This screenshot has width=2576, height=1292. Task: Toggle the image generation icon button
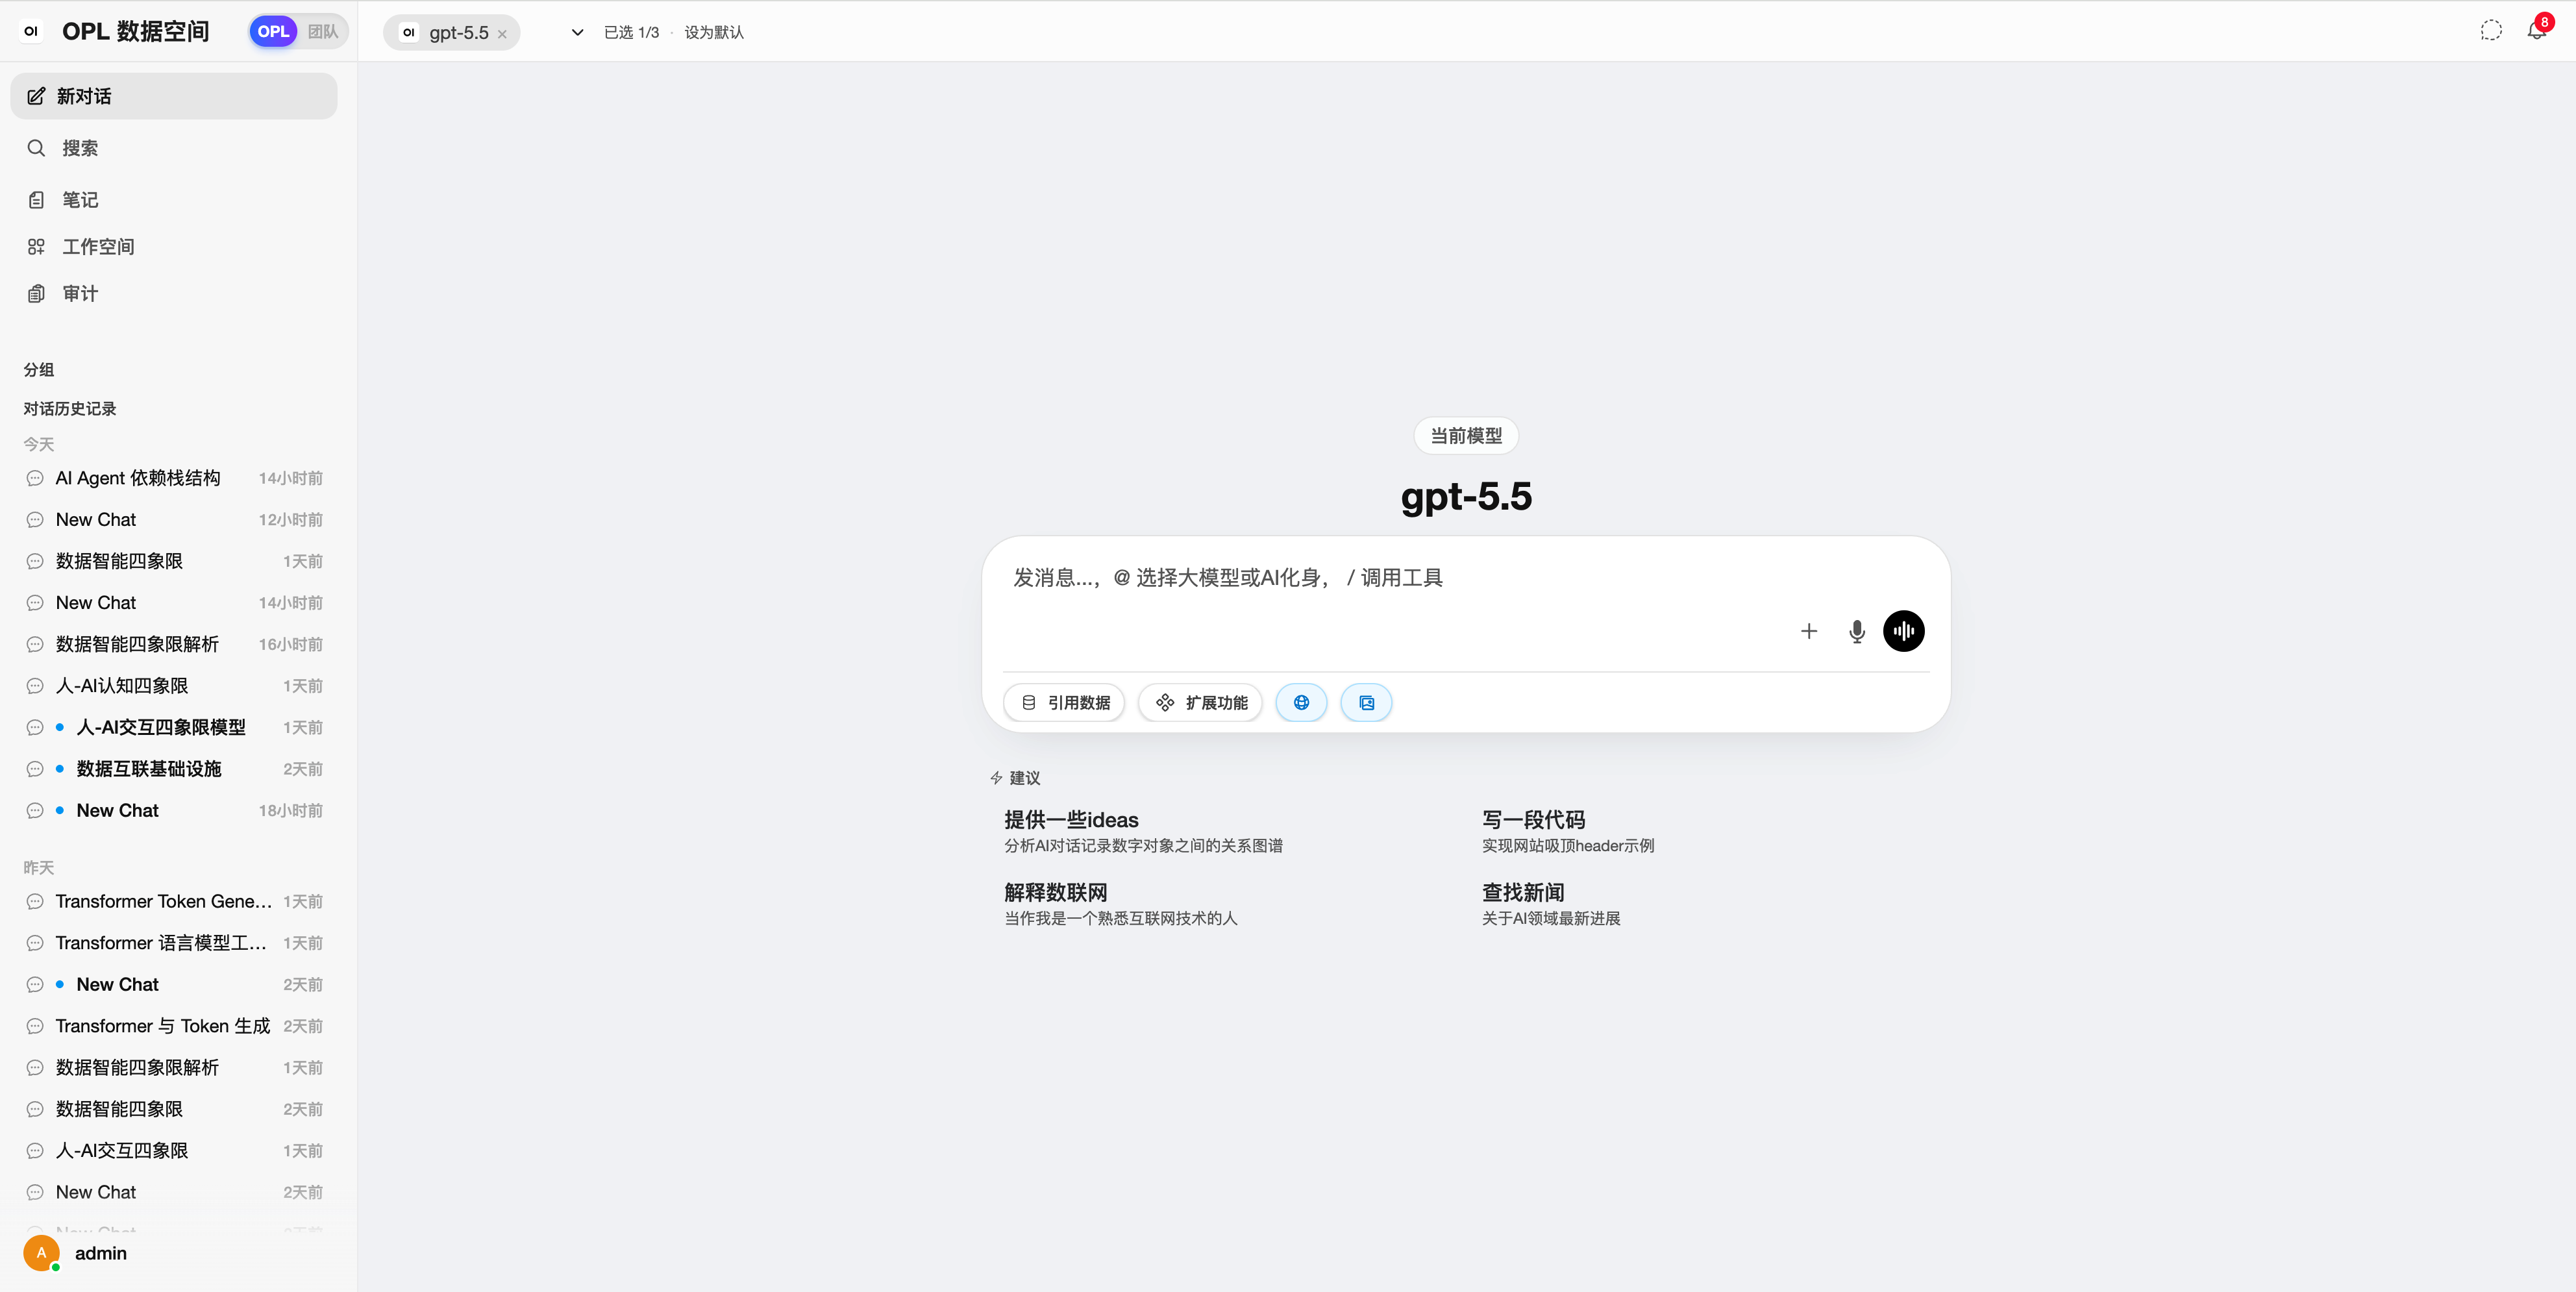point(1366,703)
